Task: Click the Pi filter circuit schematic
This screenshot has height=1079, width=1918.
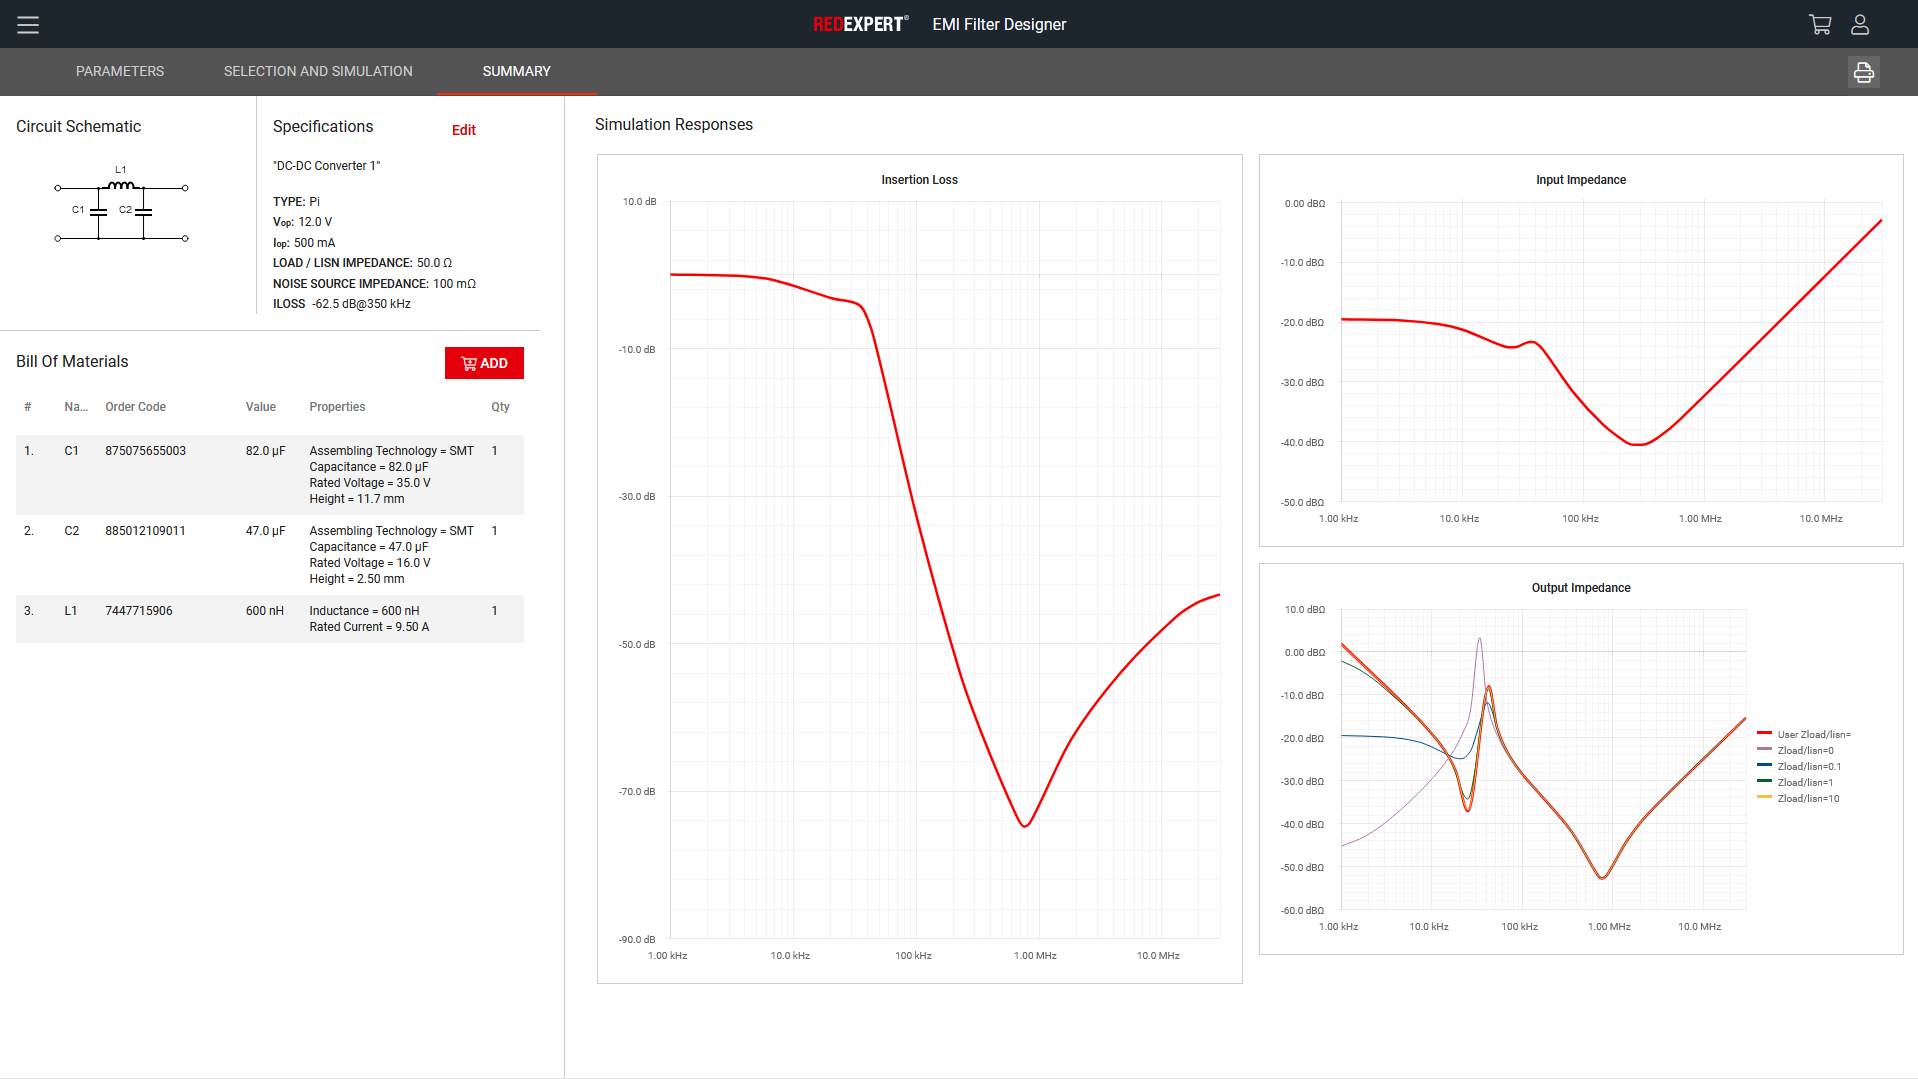Action: (x=121, y=207)
